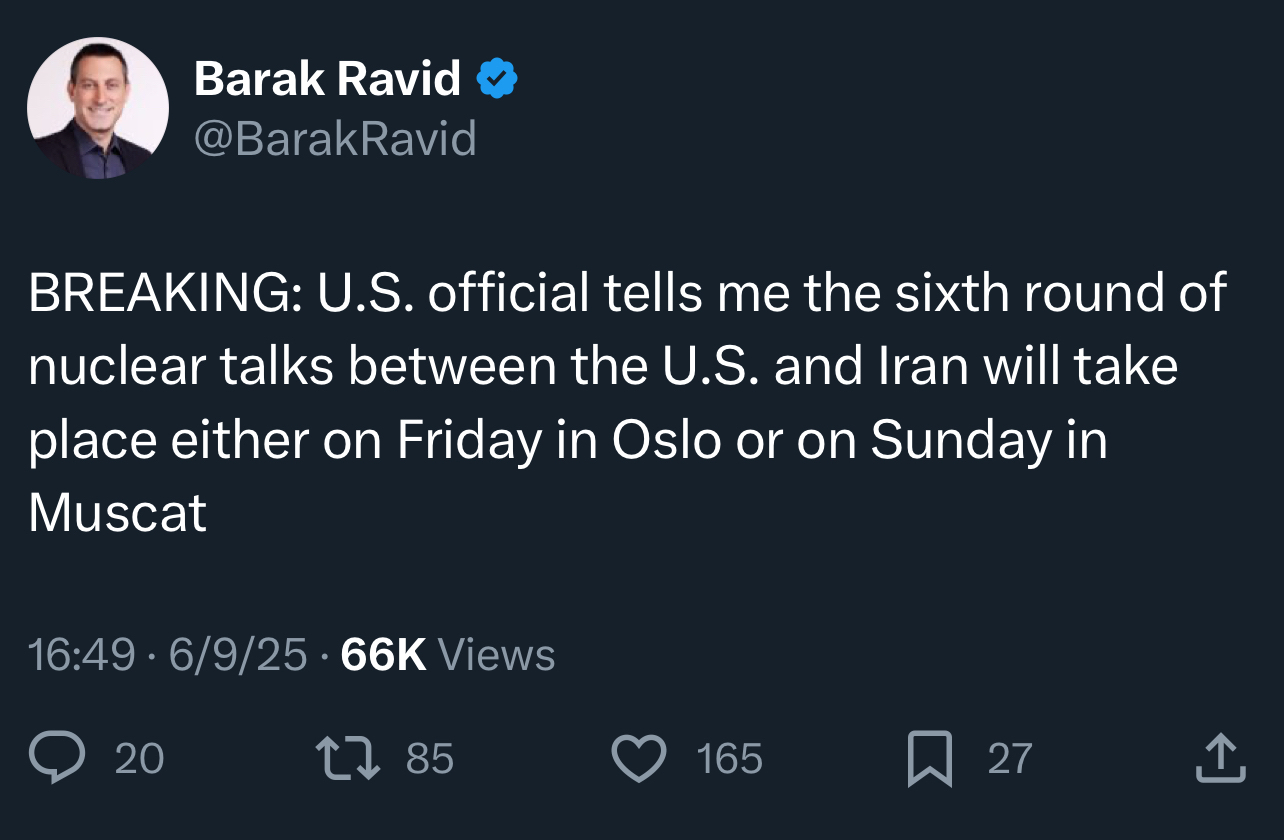Click the reply count of 20
The height and width of the screenshot is (840, 1284).
(139, 758)
